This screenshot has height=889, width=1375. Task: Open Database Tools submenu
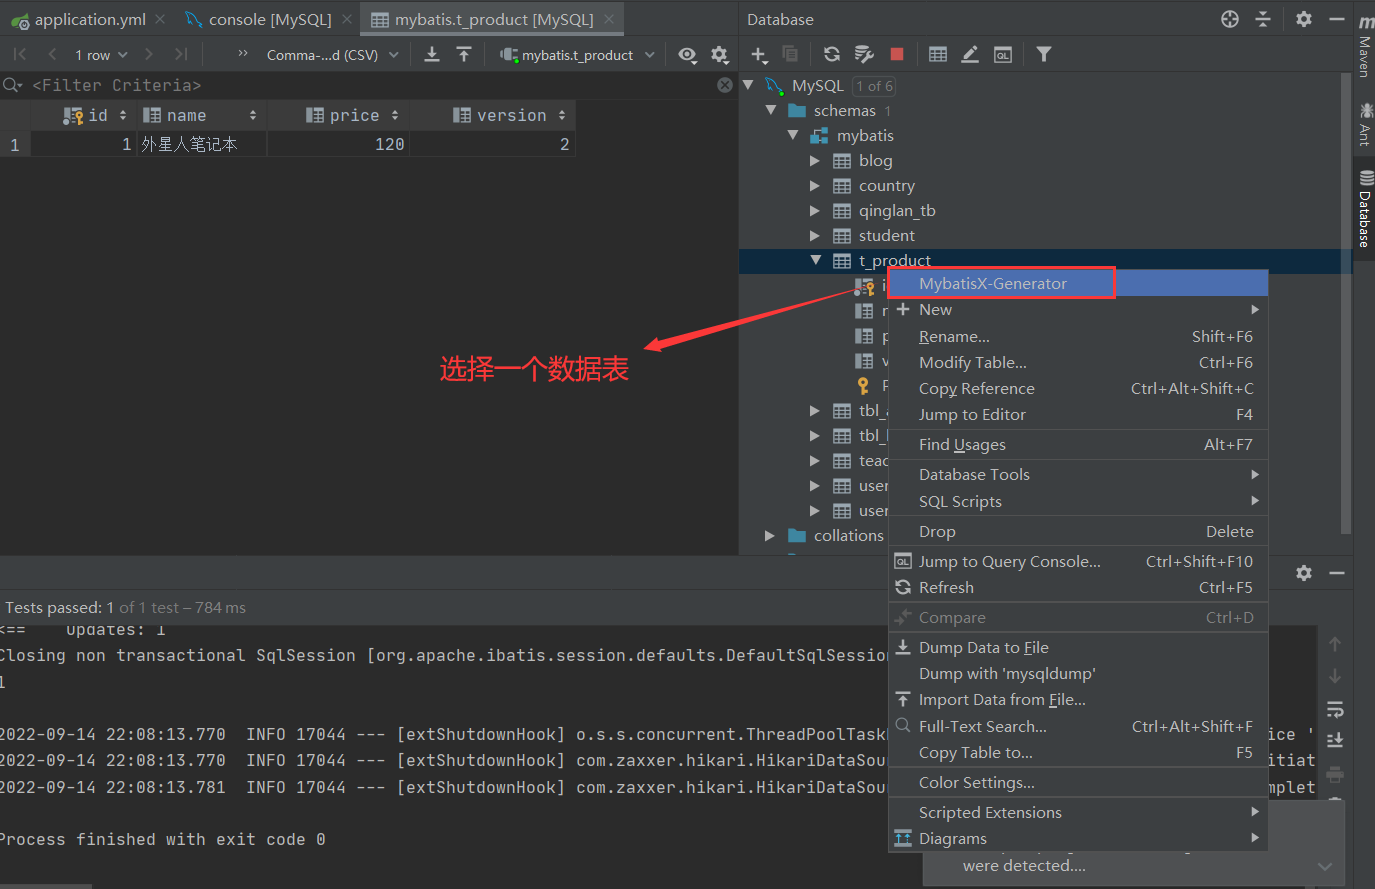coord(1078,475)
